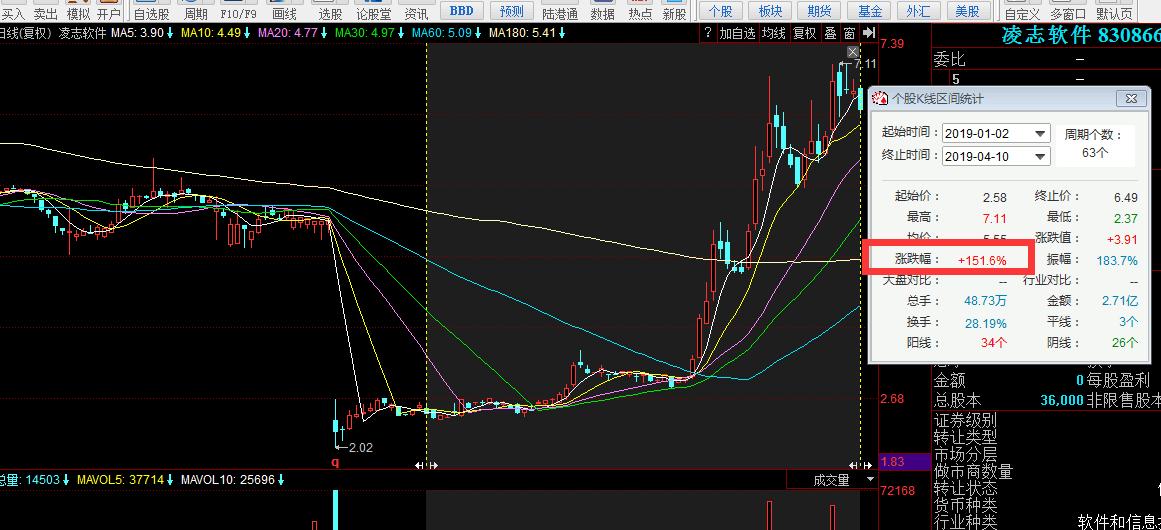Switch to the 个股 tab
This screenshot has width=1161, height=530.
pos(720,10)
